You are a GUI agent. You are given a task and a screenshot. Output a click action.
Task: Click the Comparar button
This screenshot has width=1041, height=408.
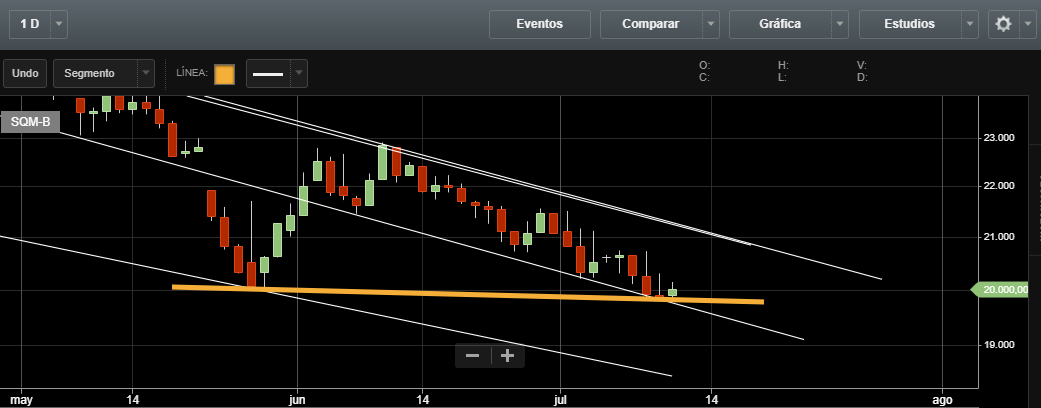pos(651,25)
